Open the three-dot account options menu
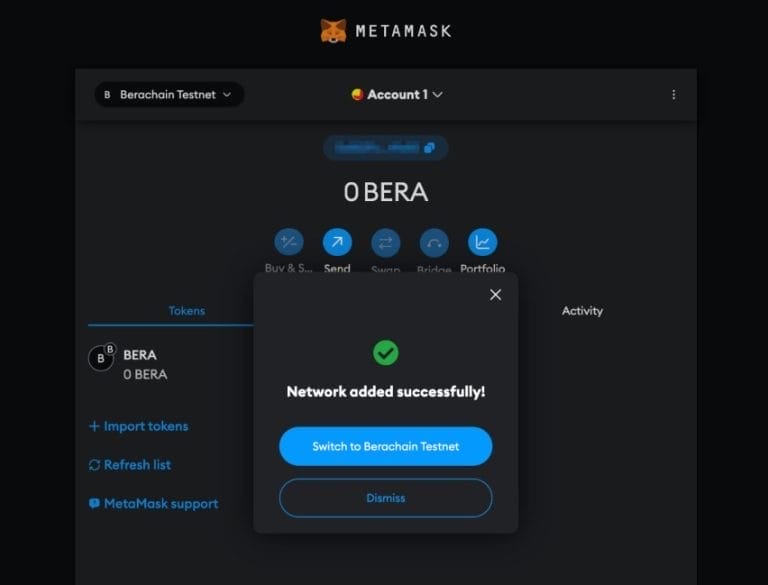768x585 pixels. pyautogui.click(x=673, y=95)
